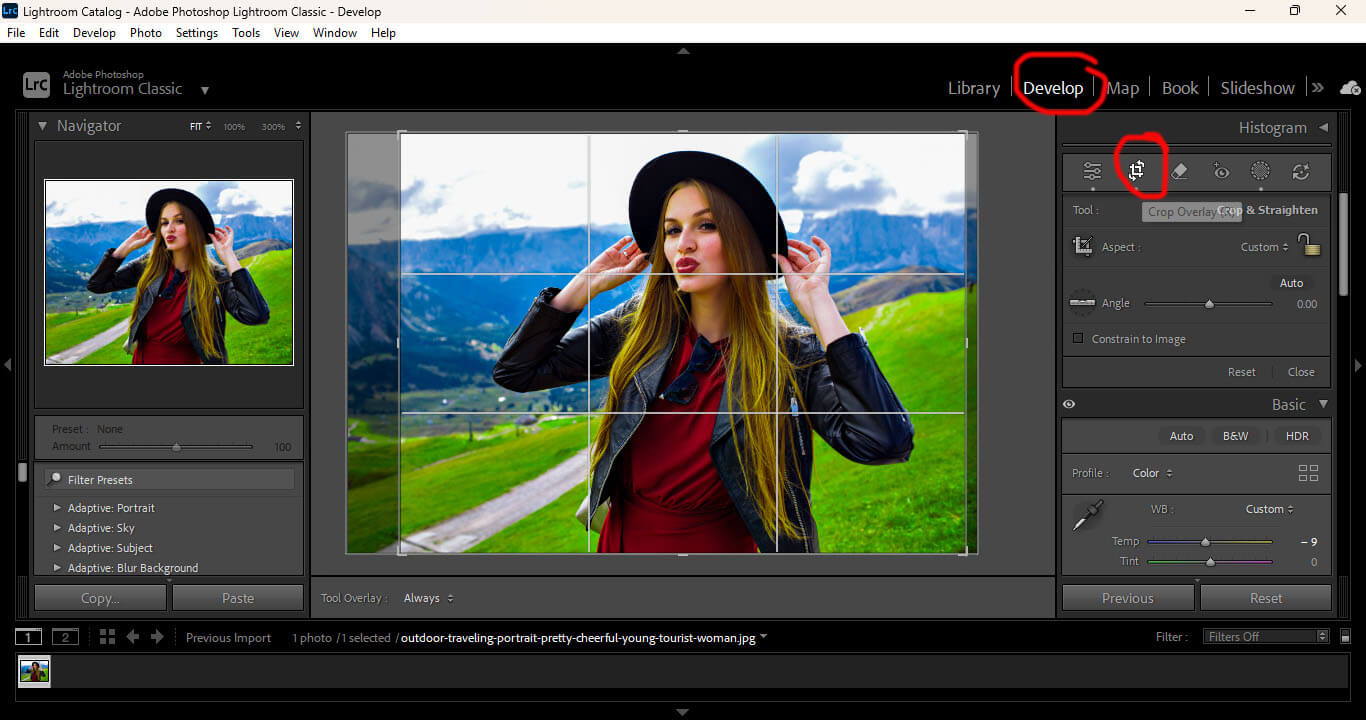Select the Crop Overlay tool icon
The height and width of the screenshot is (720, 1366).
click(1137, 171)
